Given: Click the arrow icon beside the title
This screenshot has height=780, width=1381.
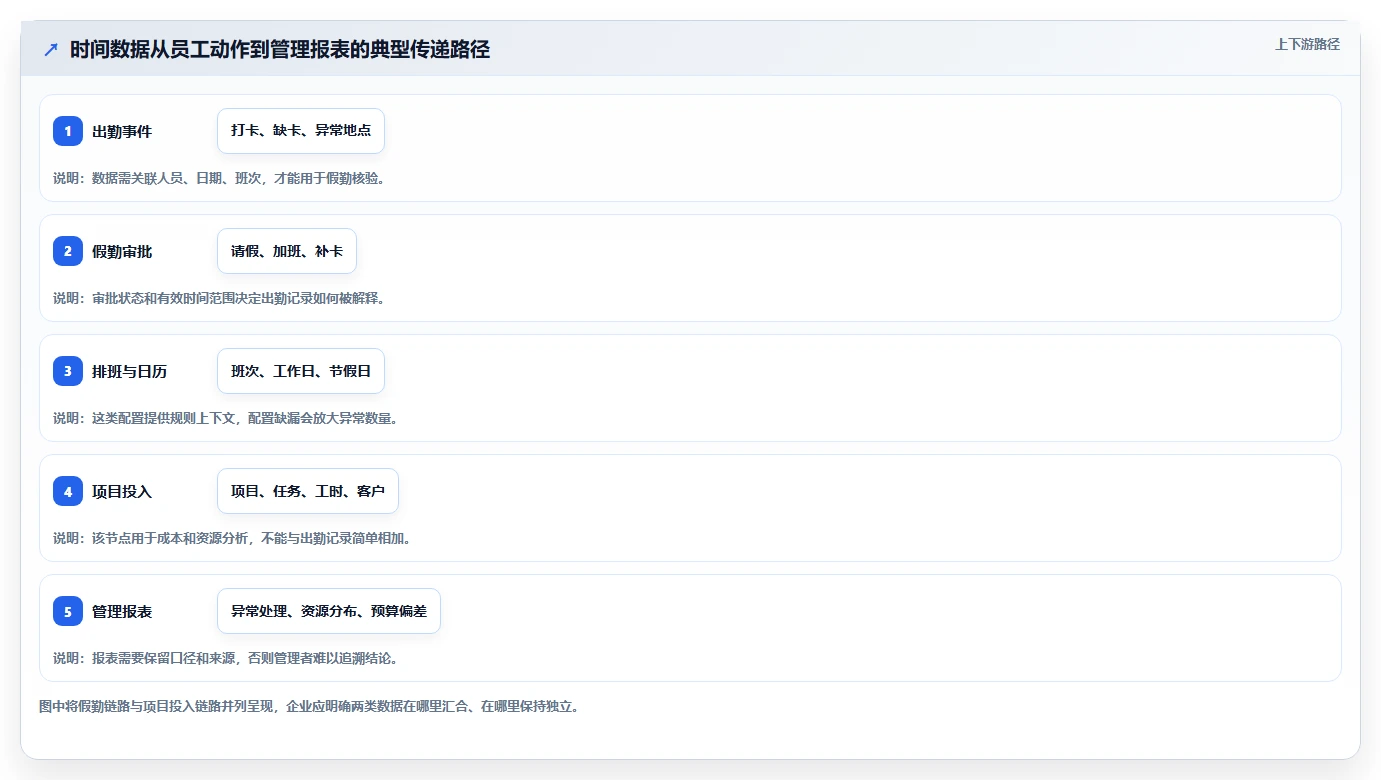Looking at the screenshot, I should coord(51,50).
